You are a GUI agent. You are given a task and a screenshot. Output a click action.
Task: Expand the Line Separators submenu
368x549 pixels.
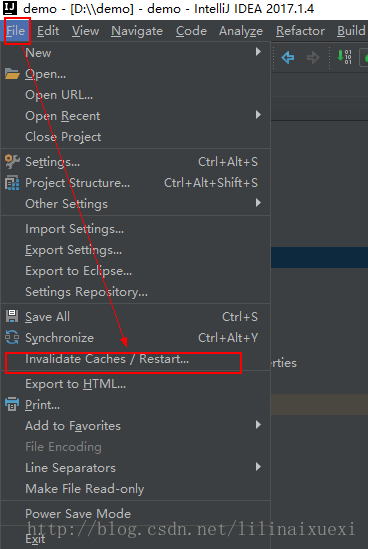(x=136, y=467)
